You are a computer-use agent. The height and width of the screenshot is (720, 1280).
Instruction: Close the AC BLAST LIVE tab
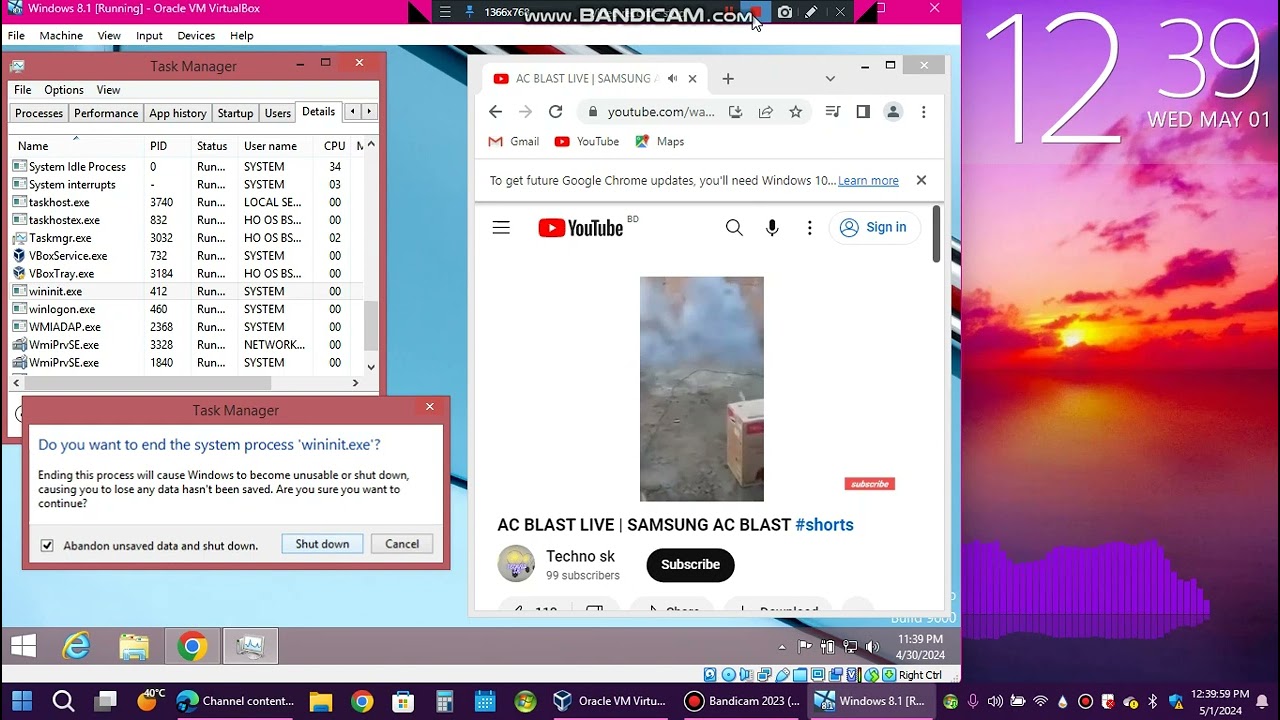point(692,79)
